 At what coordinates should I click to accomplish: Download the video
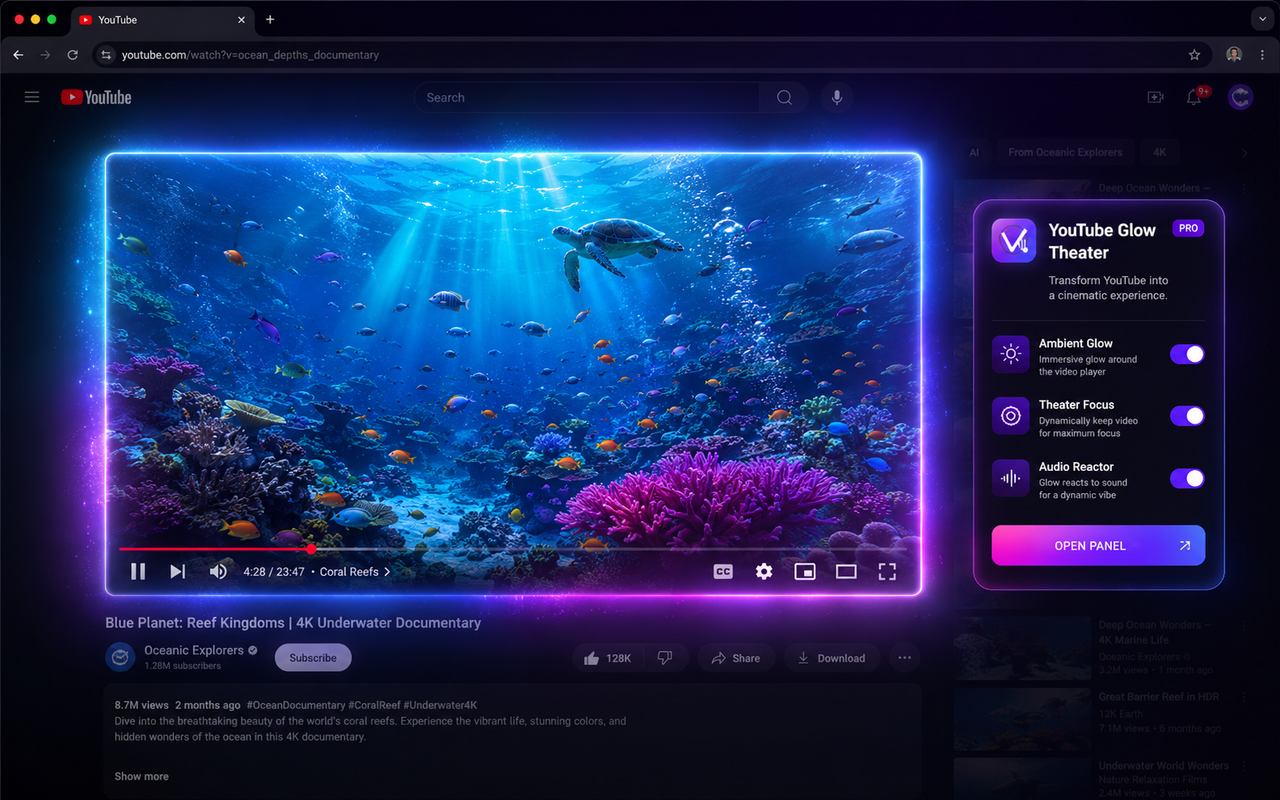[x=831, y=658]
